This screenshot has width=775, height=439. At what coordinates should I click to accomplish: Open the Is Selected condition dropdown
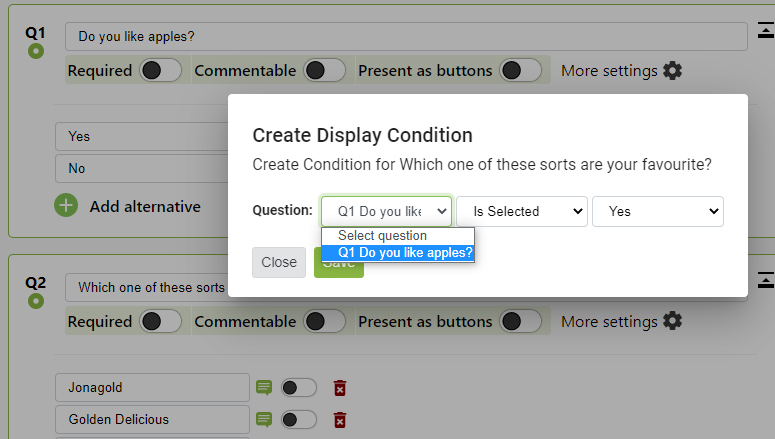[521, 211]
